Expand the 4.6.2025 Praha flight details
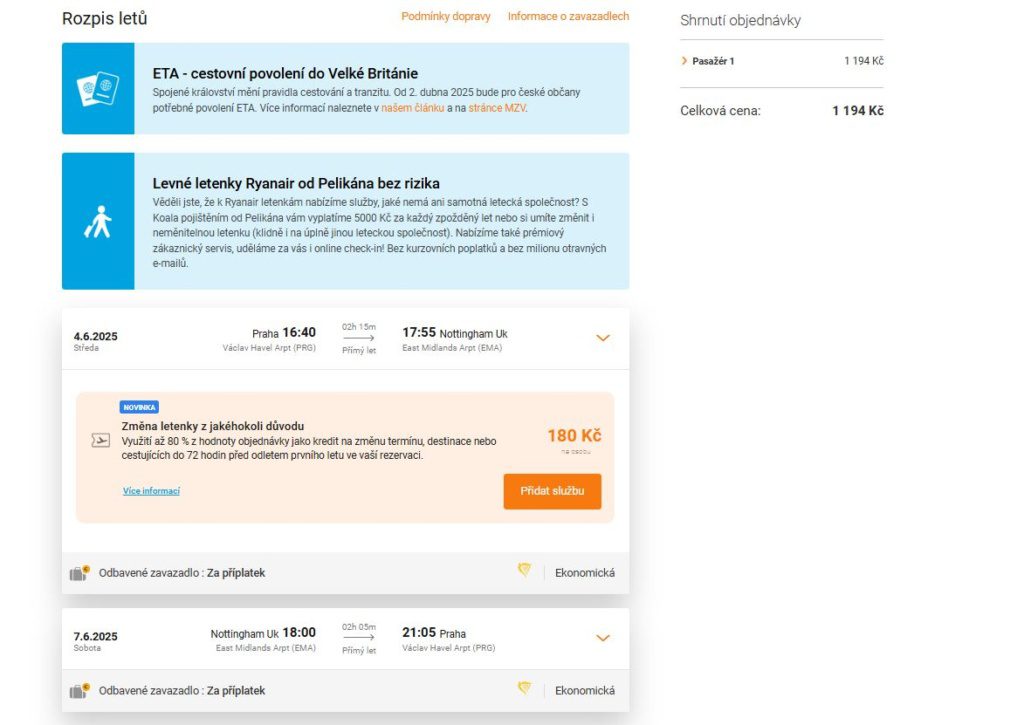 pos(603,338)
